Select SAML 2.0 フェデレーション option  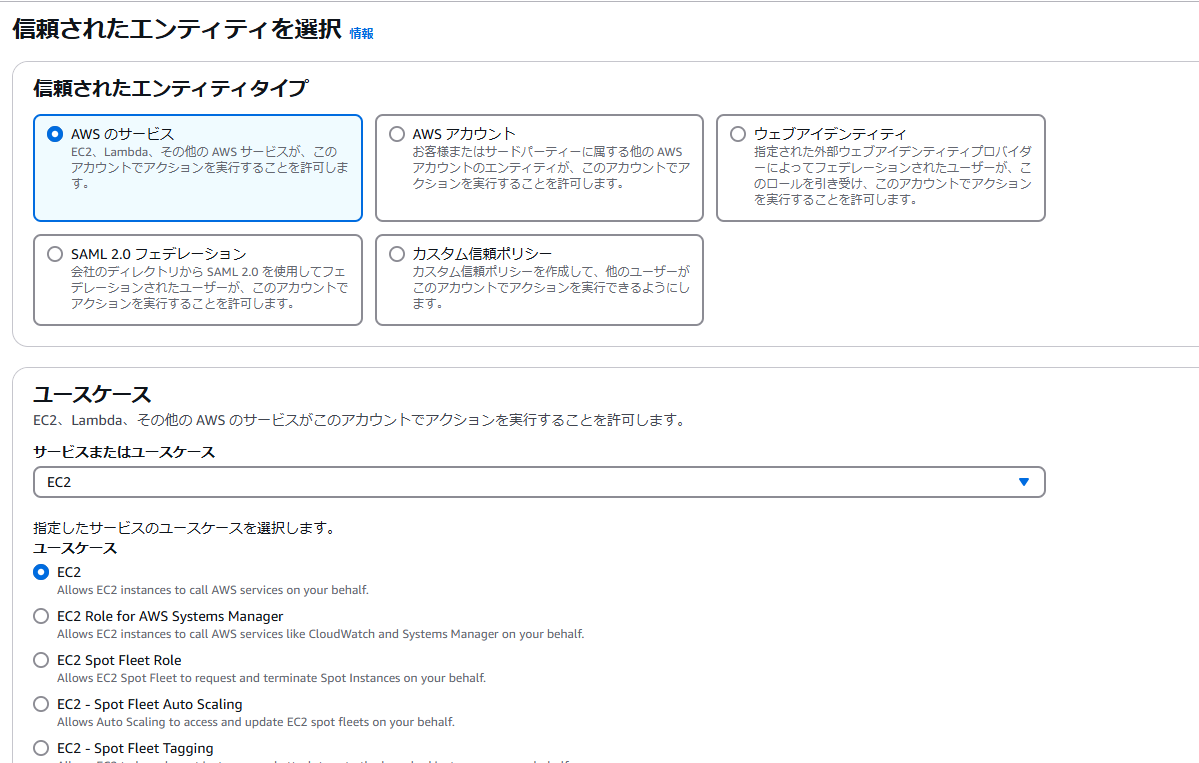tap(55, 254)
